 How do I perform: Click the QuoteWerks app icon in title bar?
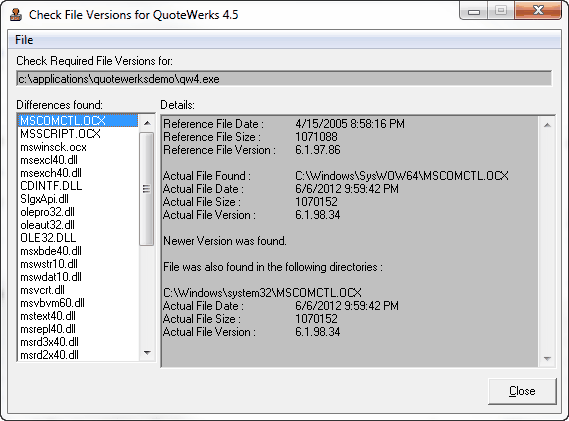coord(16,15)
